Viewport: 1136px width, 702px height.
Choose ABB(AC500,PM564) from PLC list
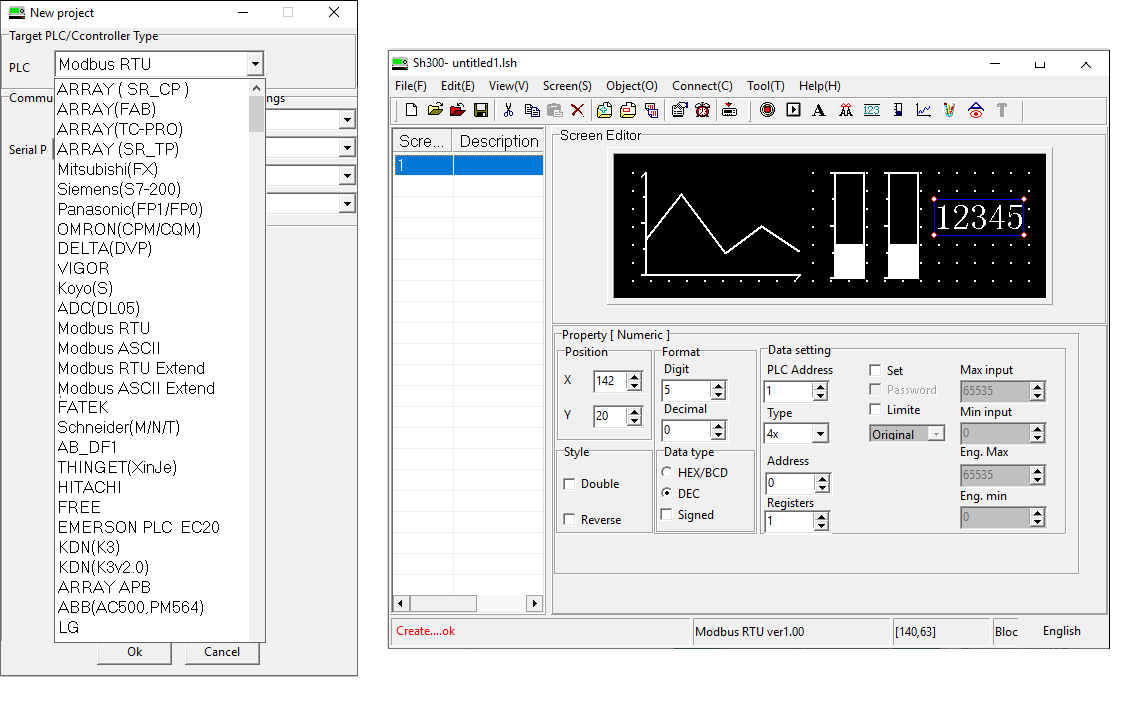pos(130,607)
